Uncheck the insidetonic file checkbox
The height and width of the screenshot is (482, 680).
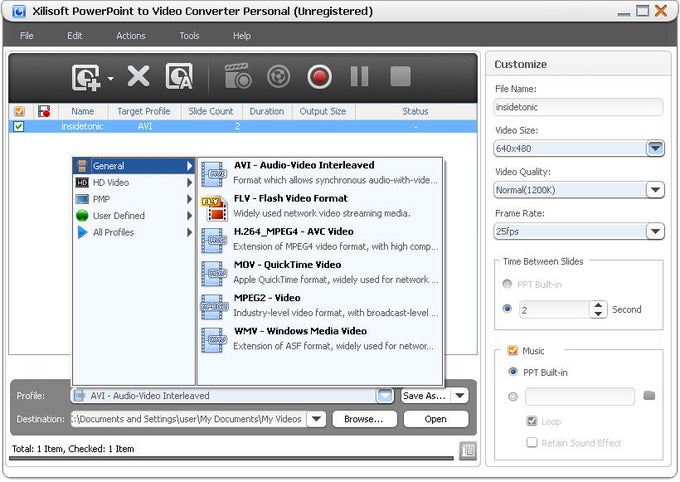click(19, 127)
